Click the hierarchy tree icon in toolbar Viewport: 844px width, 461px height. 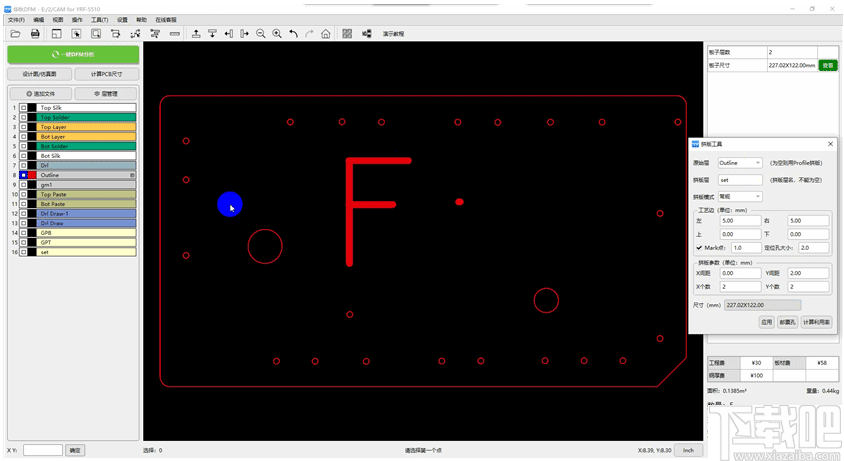pyautogui.click(x=367, y=34)
